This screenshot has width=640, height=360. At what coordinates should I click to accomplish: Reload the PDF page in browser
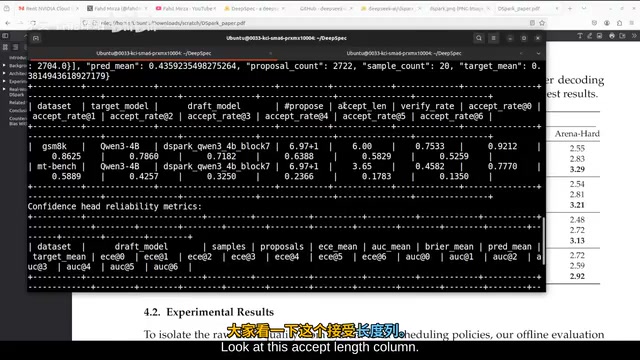[x=33, y=23]
